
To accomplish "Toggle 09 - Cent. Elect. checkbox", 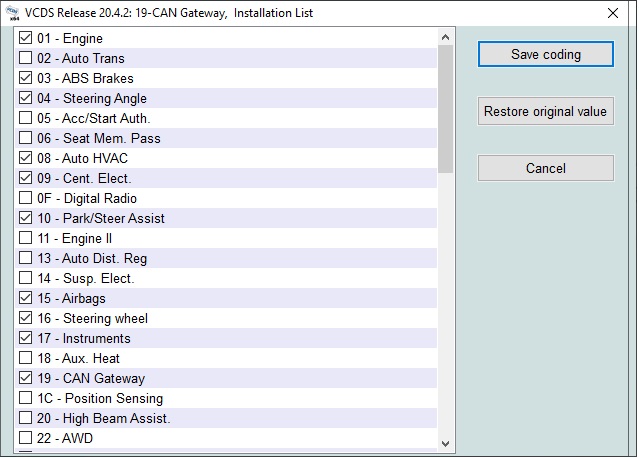I will (25, 178).
